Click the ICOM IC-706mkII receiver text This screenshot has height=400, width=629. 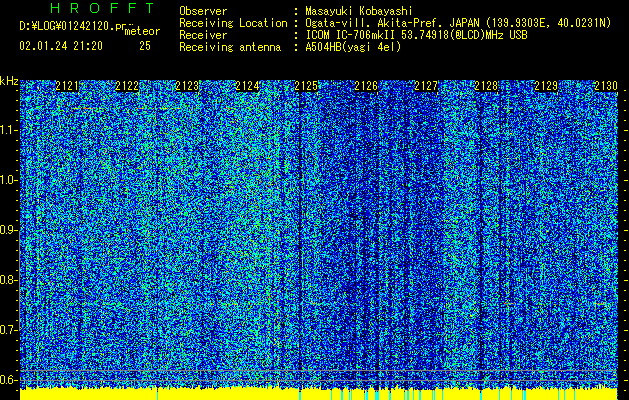(416, 35)
